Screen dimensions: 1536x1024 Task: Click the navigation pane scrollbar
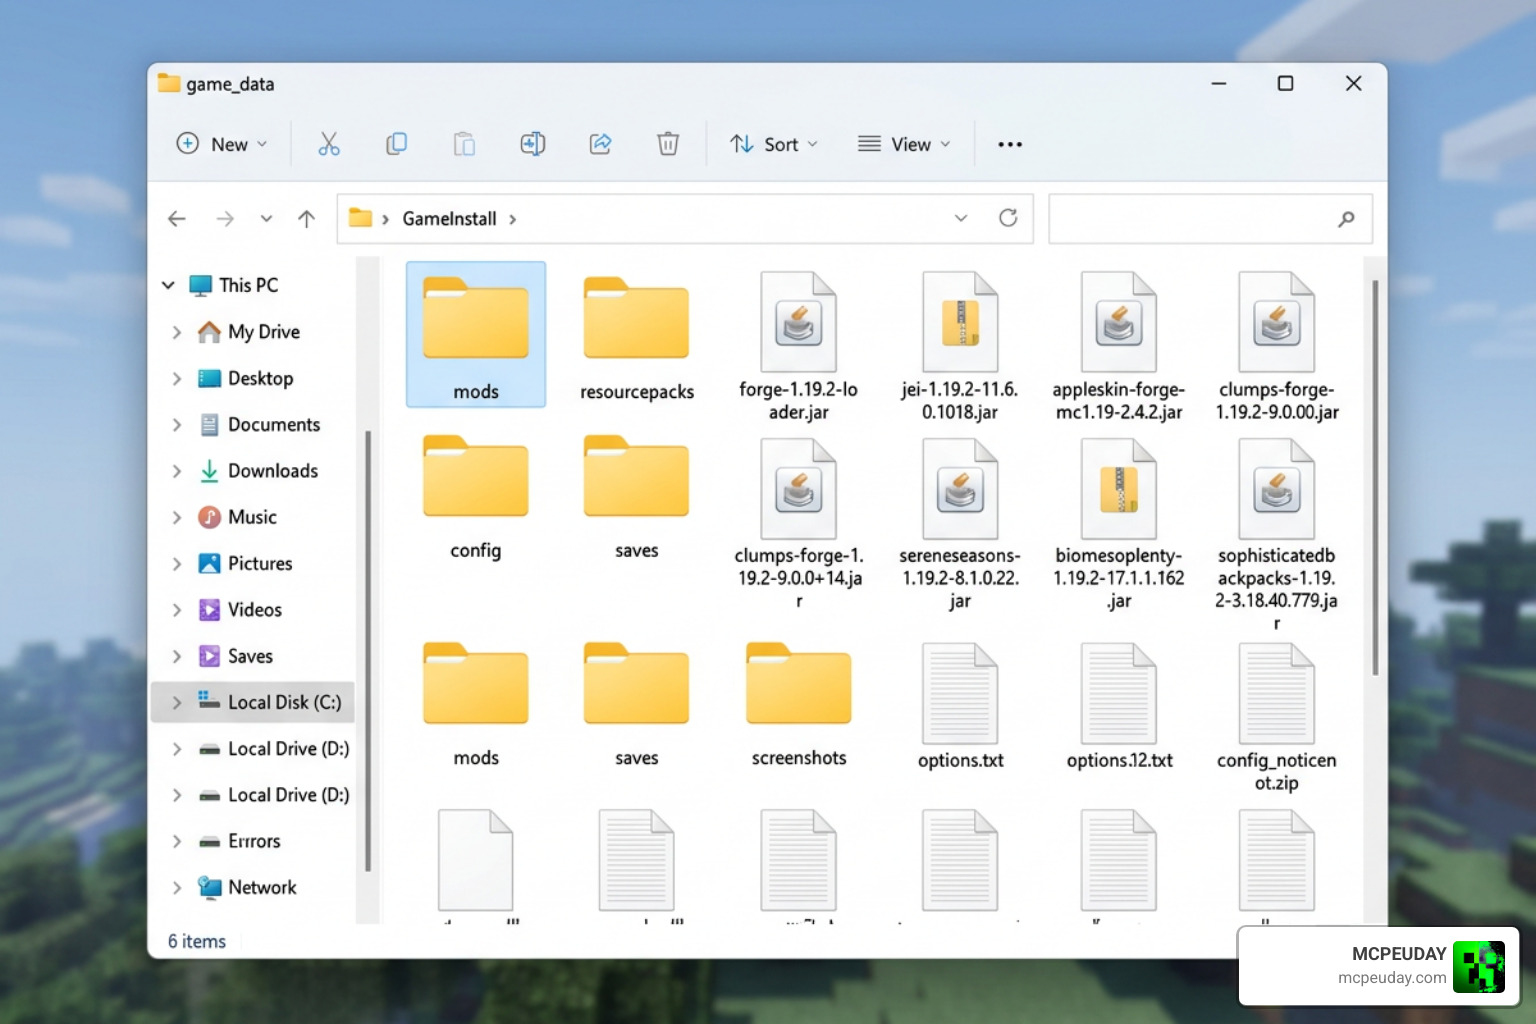tap(367, 650)
